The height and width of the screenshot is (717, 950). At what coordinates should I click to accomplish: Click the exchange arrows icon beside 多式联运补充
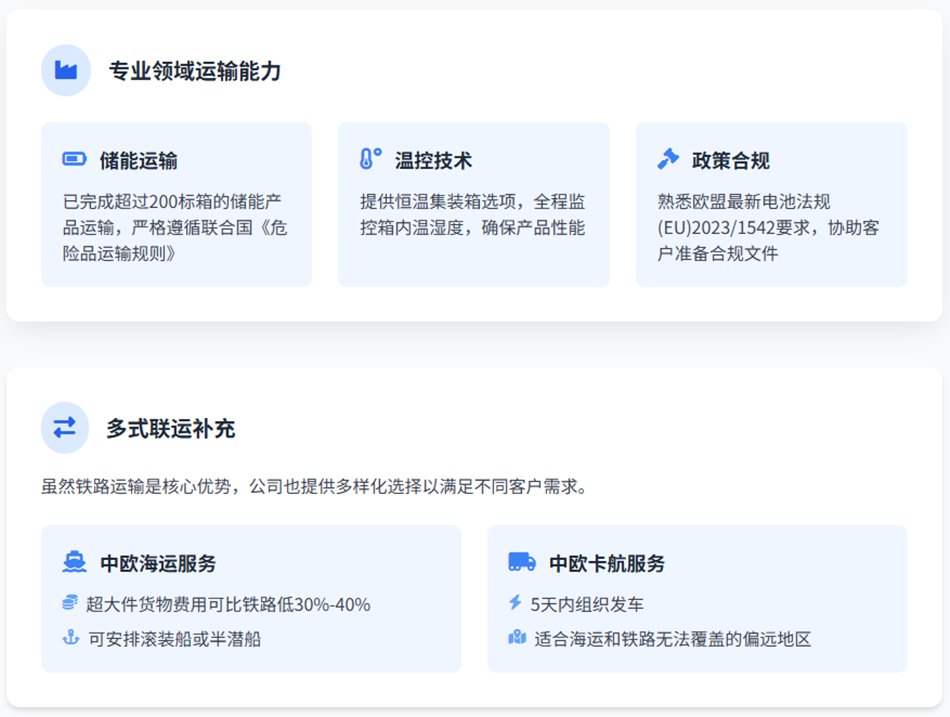coord(65,428)
